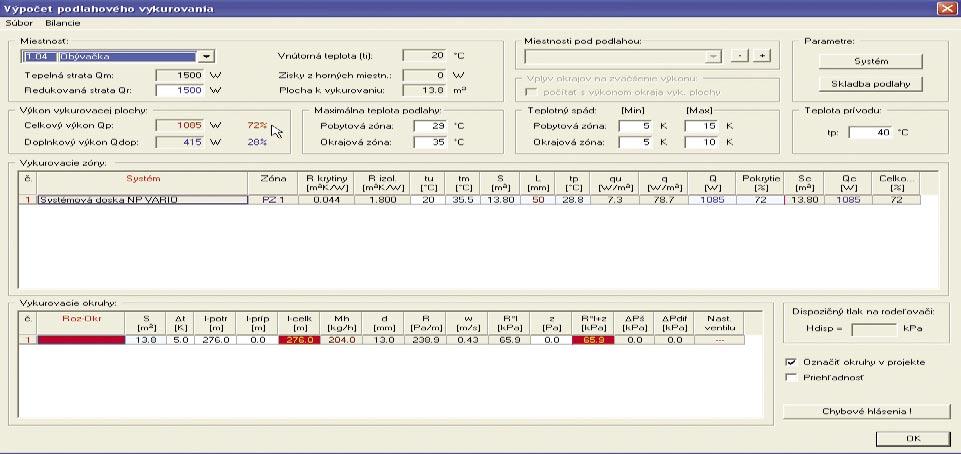Click the red l-celk cell 276.0
This screenshot has width=961, height=454.
coord(299,339)
